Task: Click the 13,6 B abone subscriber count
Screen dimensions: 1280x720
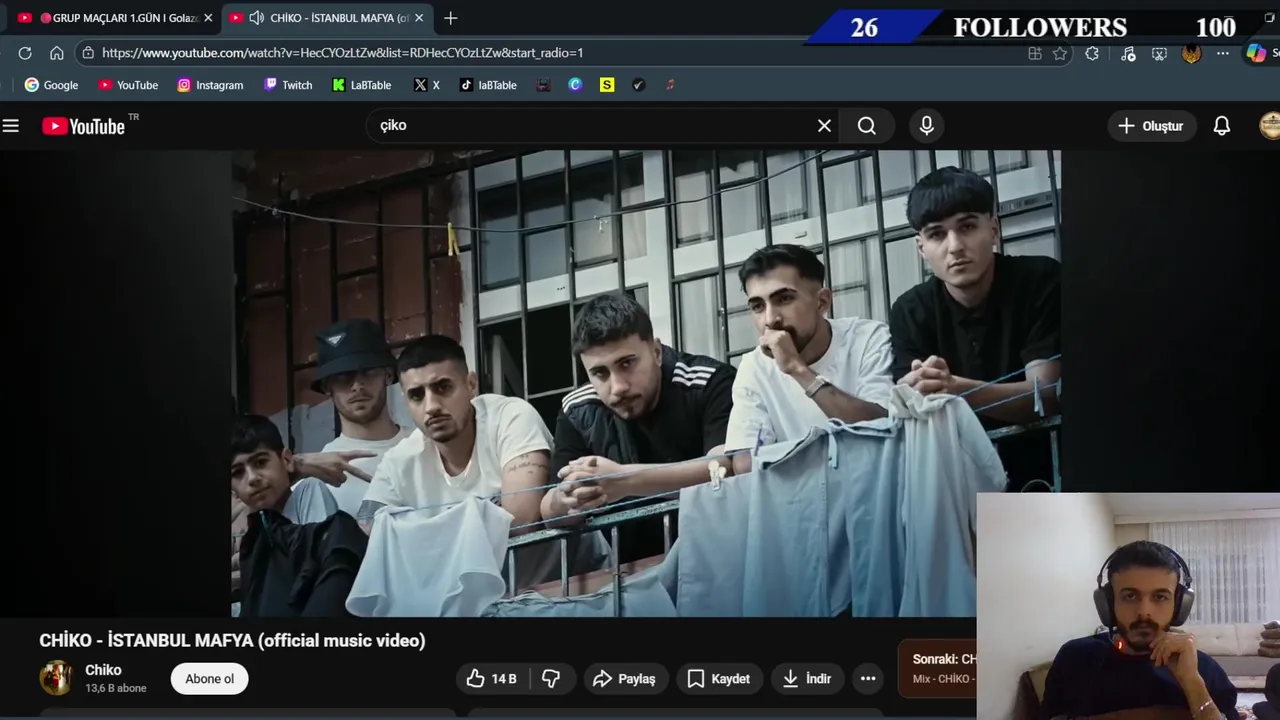Action: [x=116, y=689]
